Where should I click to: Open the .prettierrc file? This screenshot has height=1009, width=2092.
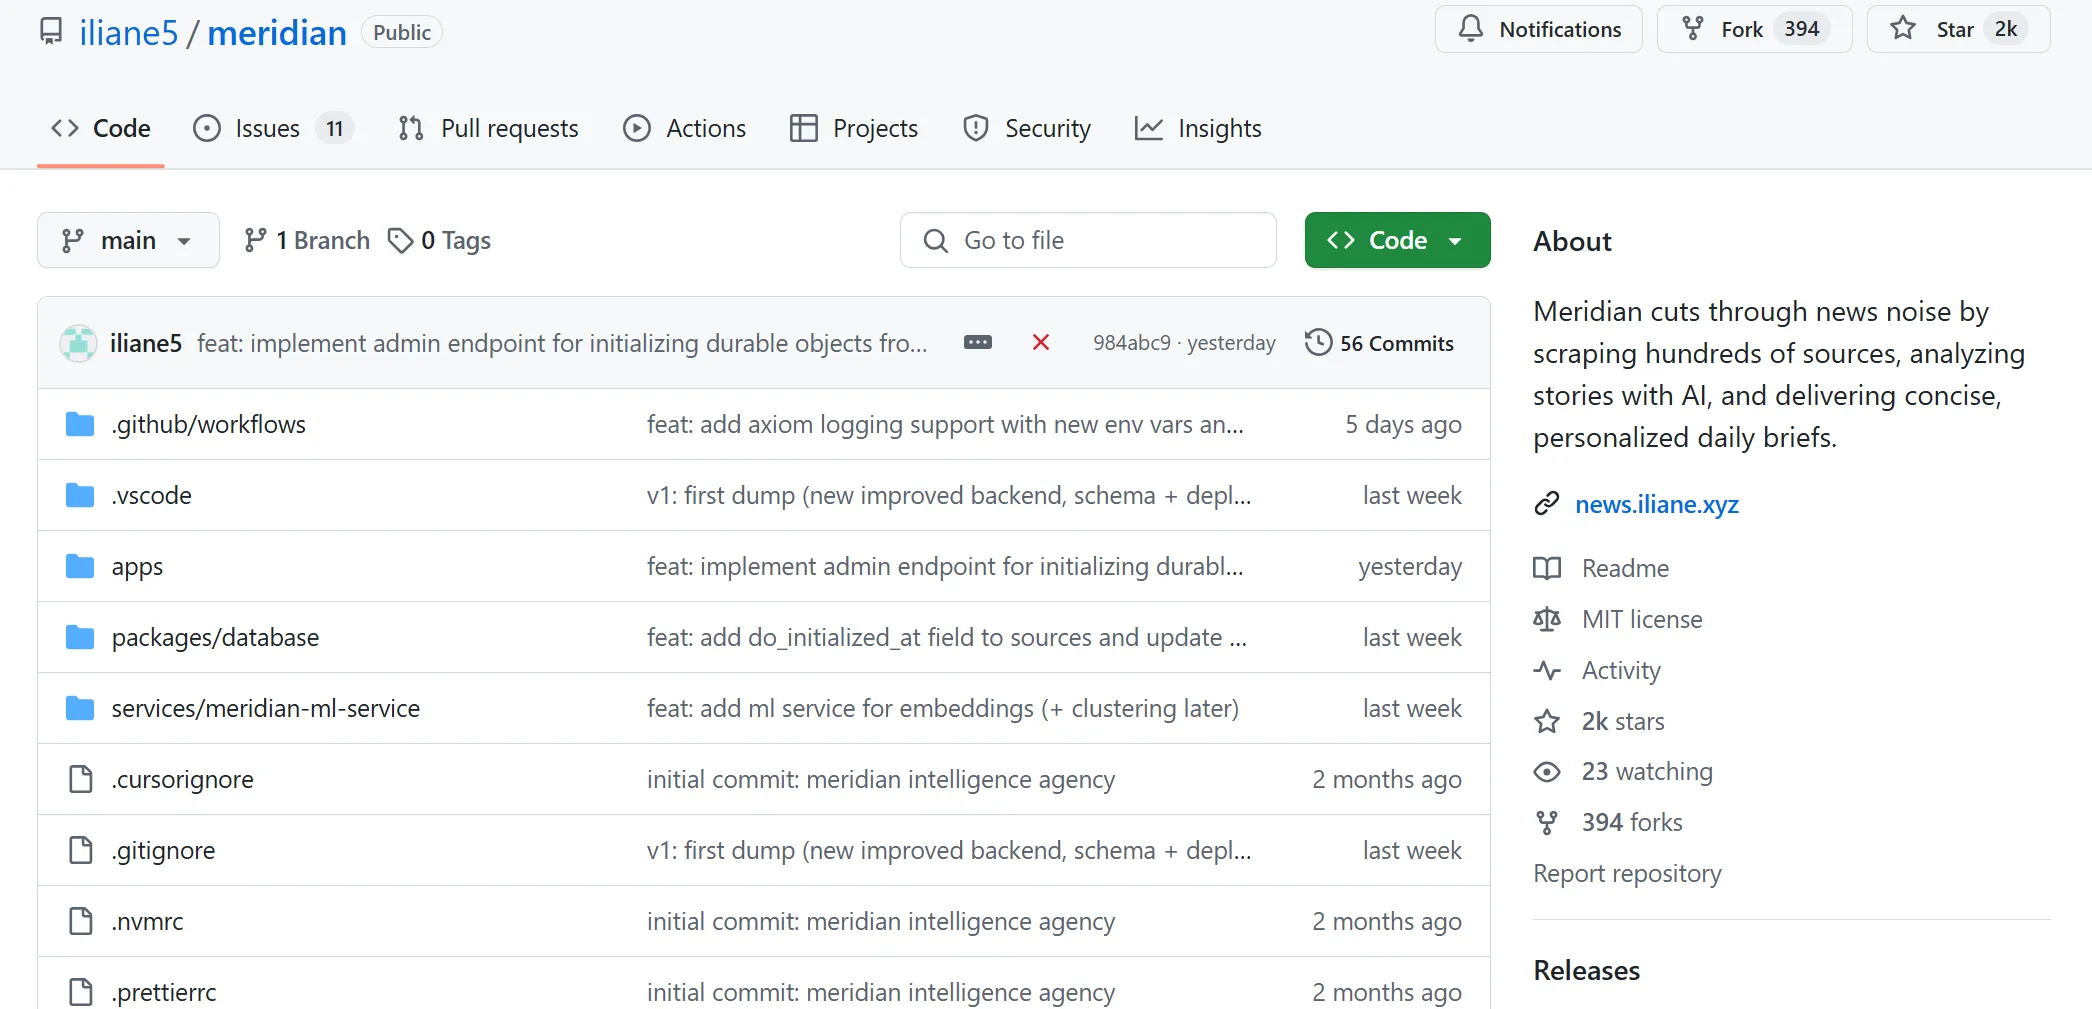[x=164, y=992]
